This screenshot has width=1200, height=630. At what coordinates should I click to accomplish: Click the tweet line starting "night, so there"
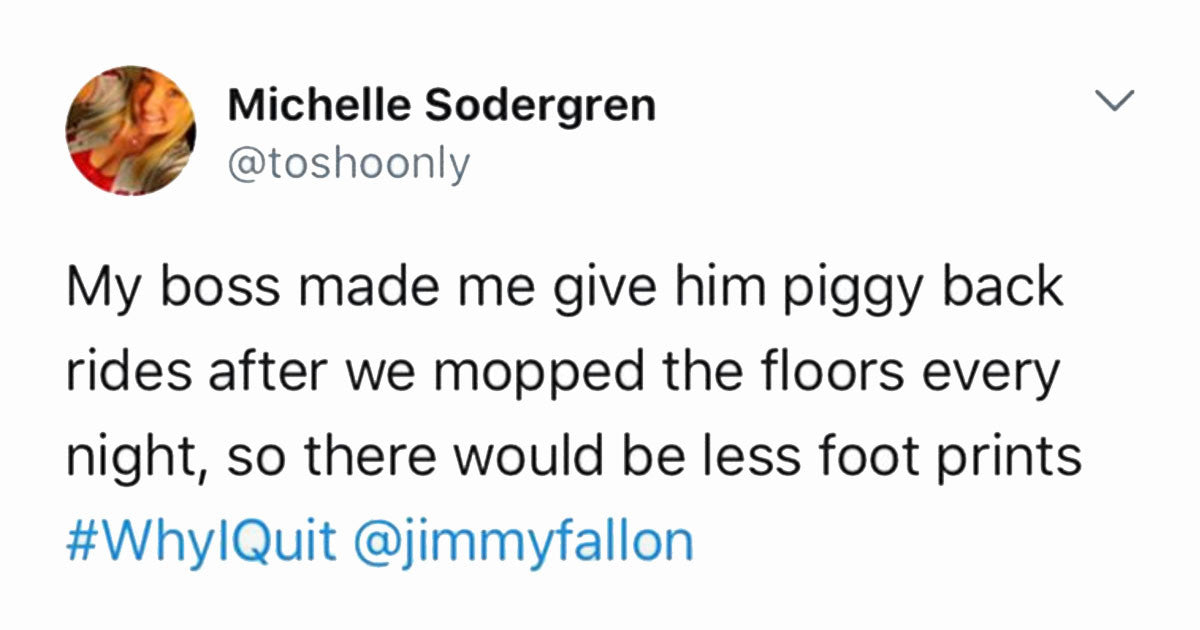point(575,460)
